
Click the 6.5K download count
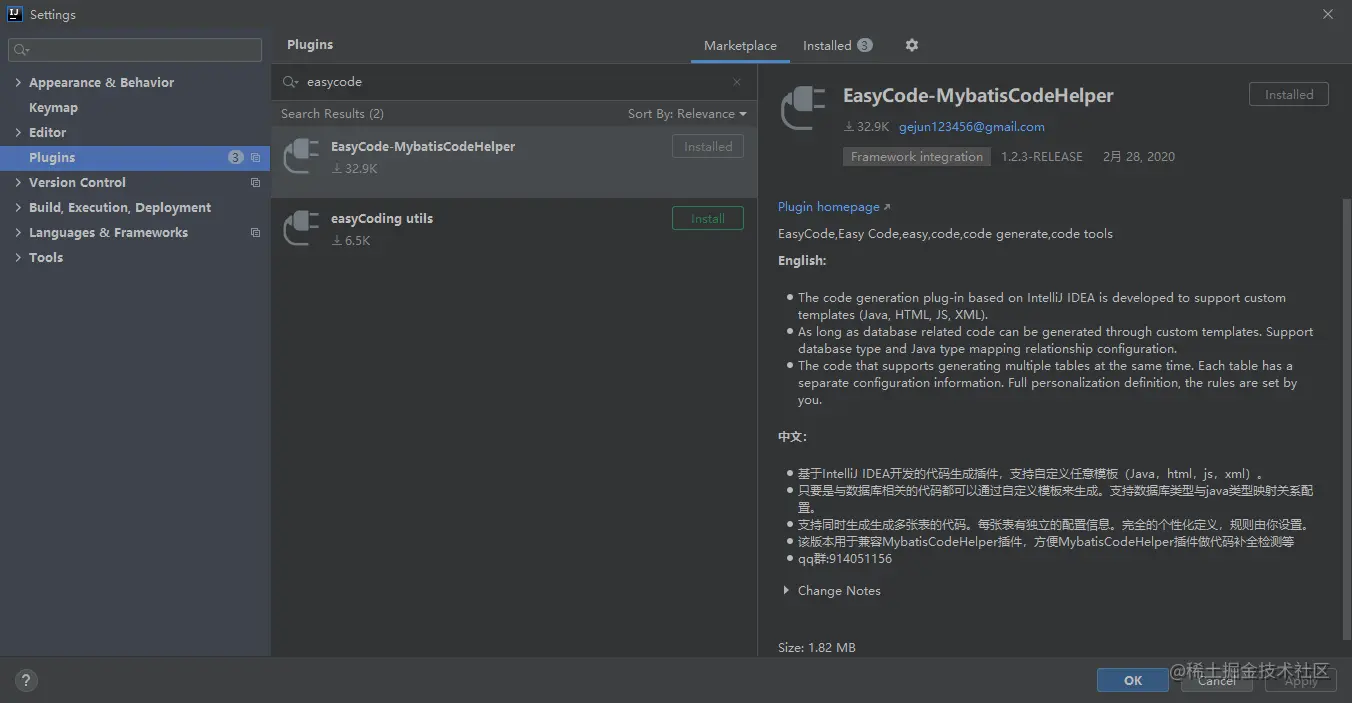(x=351, y=241)
